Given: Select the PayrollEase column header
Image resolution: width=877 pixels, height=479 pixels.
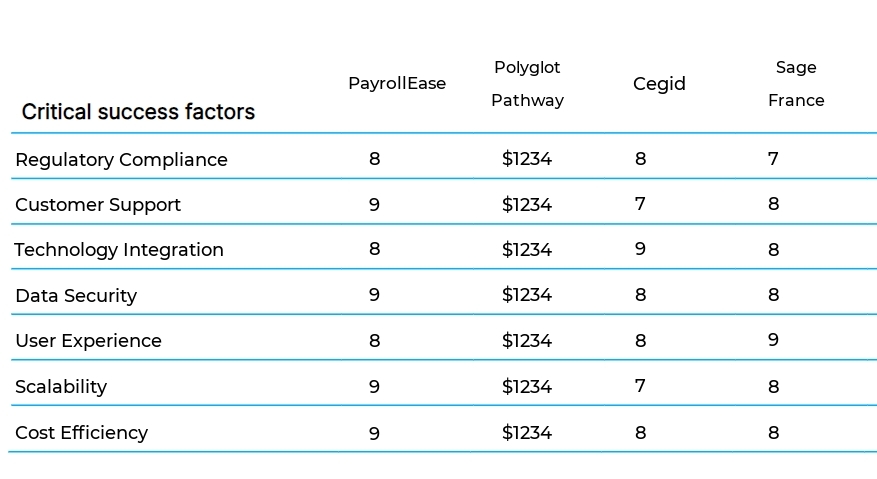Looking at the screenshot, I should click(397, 84).
